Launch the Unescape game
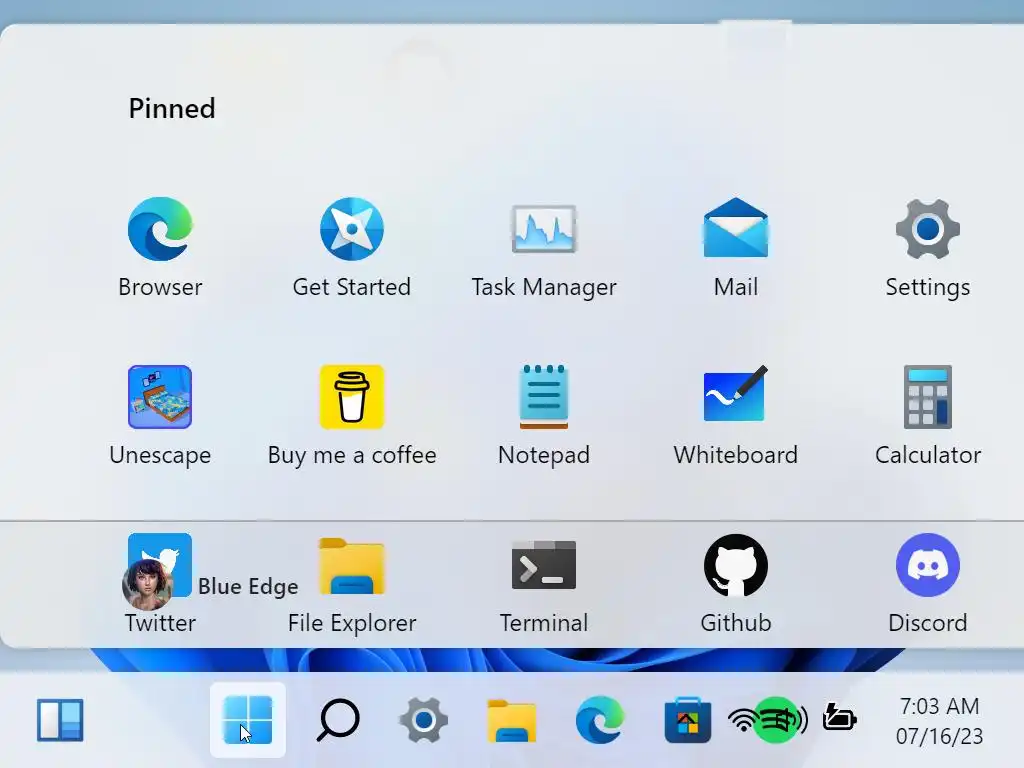 tap(160, 415)
